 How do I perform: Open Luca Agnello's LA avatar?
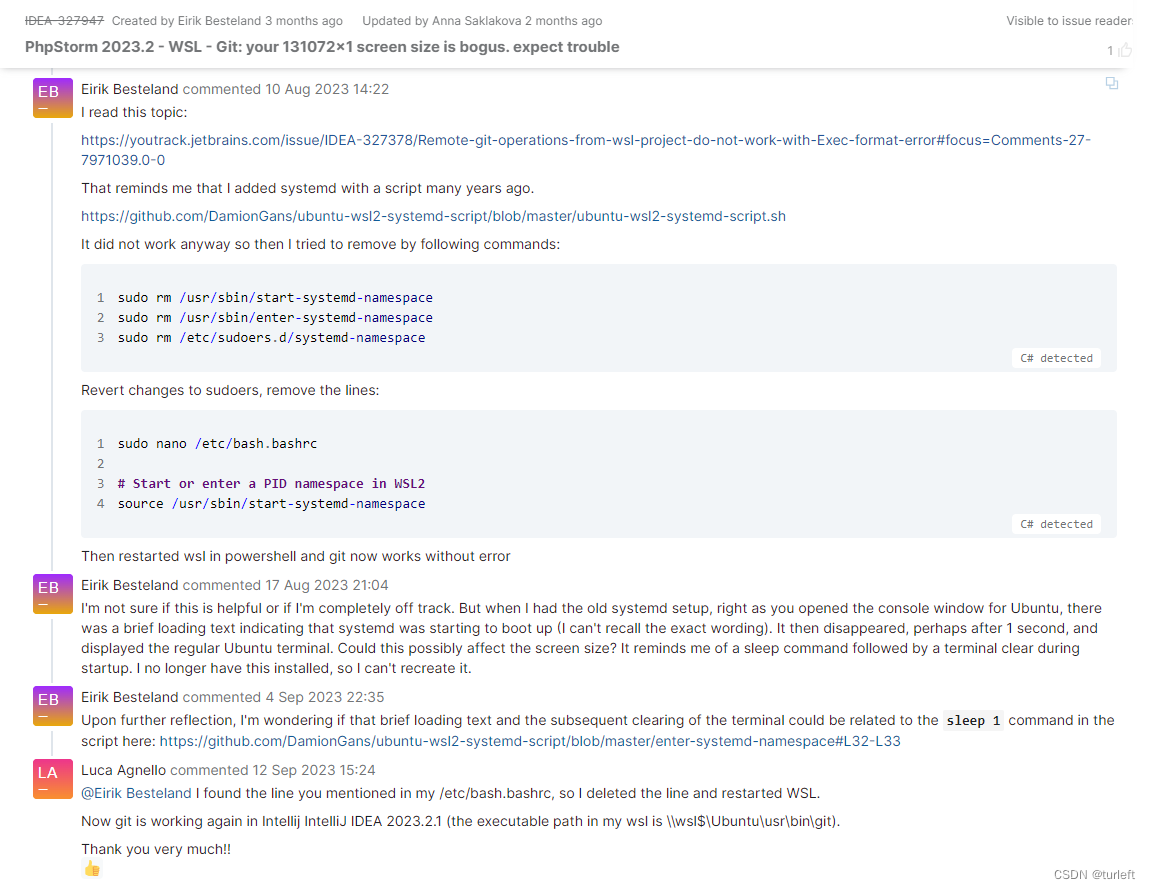point(53,778)
